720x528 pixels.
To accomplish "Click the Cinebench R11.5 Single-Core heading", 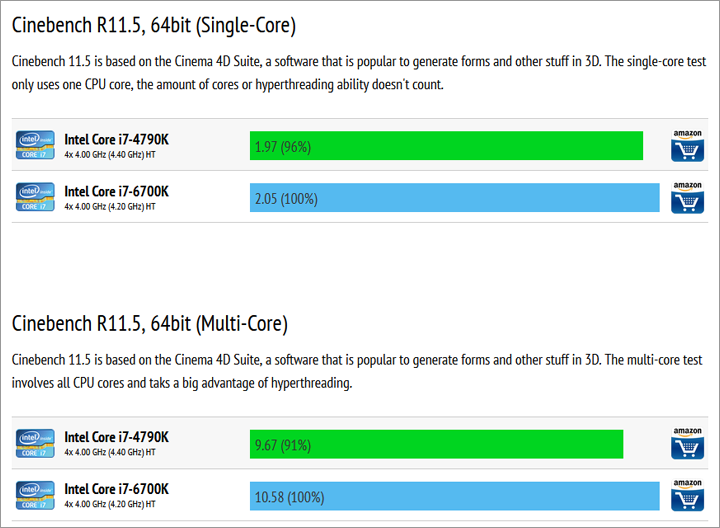I will point(153,25).
